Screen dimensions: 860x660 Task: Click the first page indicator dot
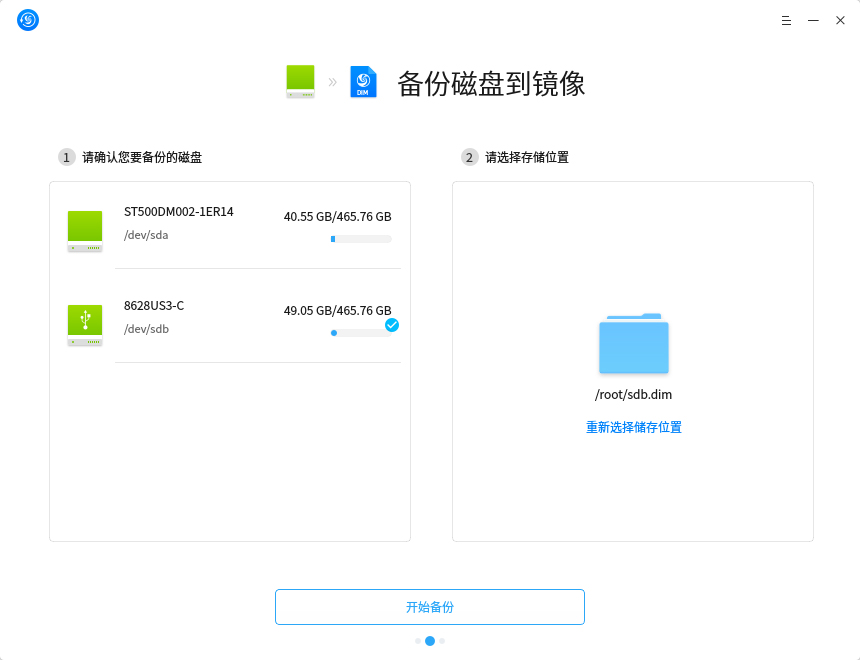coord(418,641)
